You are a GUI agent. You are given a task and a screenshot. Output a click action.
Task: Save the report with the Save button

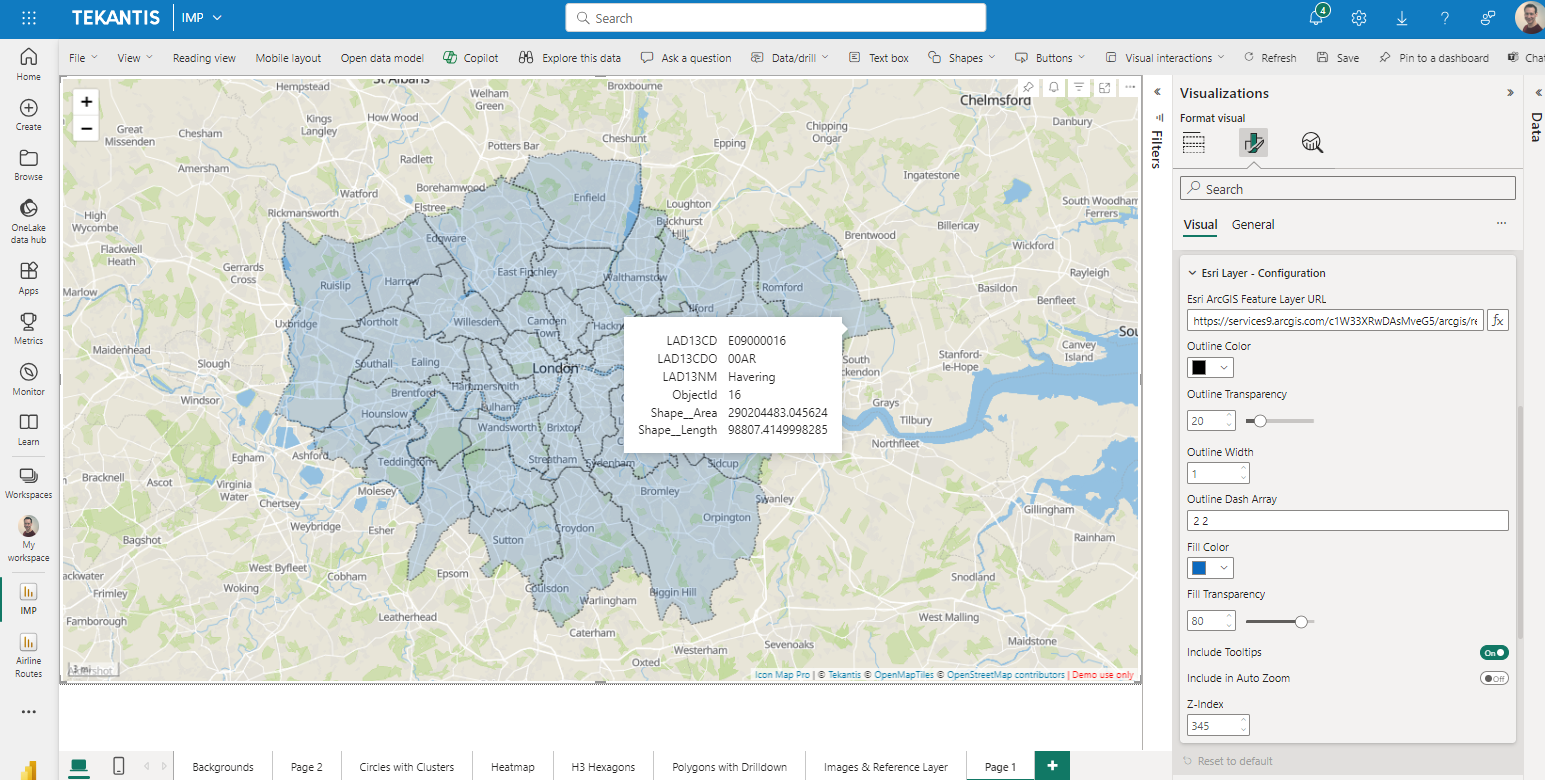pyautogui.click(x=1338, y=57)
